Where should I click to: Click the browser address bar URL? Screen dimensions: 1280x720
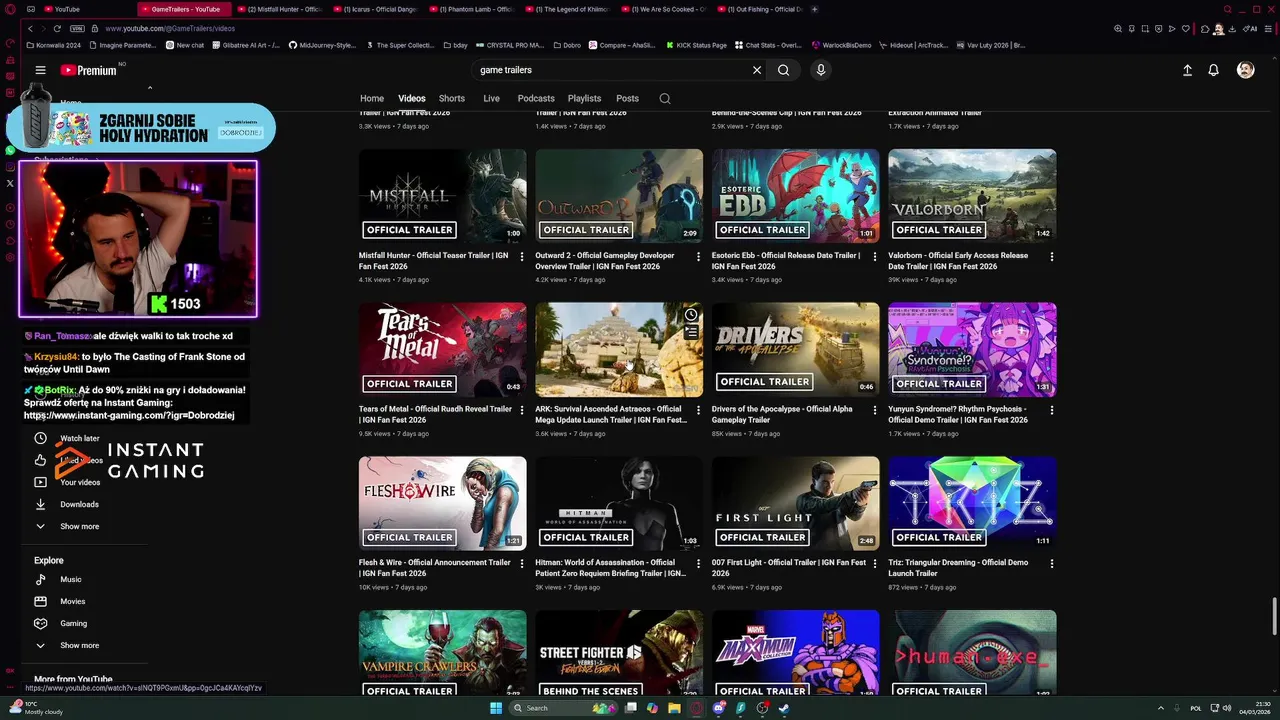coord(170,28)
